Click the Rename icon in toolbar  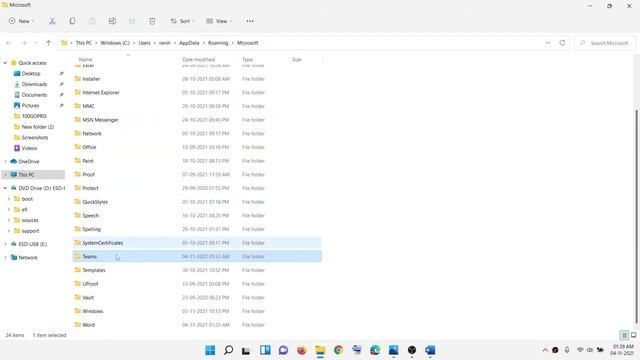(x=112, y=21)
